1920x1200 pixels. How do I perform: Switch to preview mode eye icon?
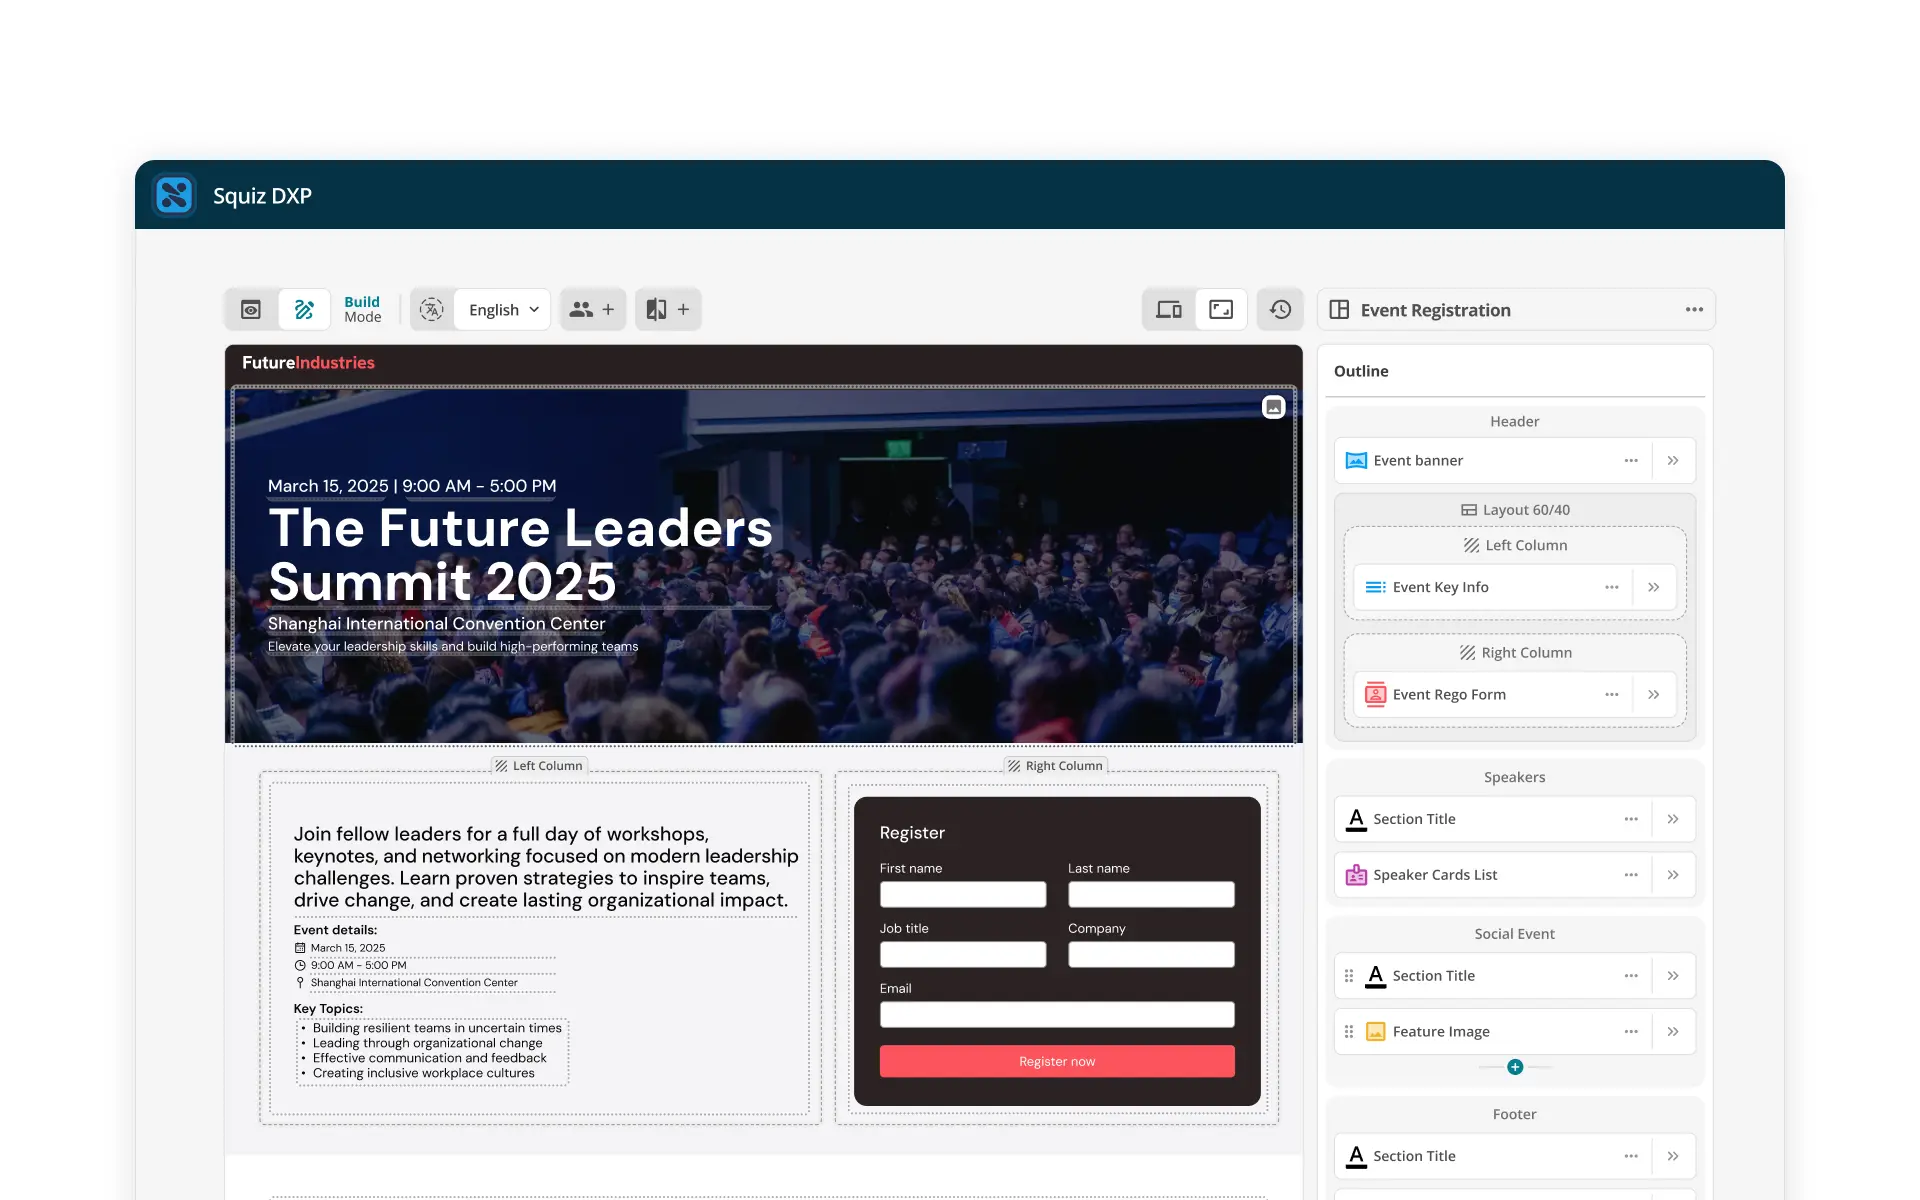pos(251,310)
